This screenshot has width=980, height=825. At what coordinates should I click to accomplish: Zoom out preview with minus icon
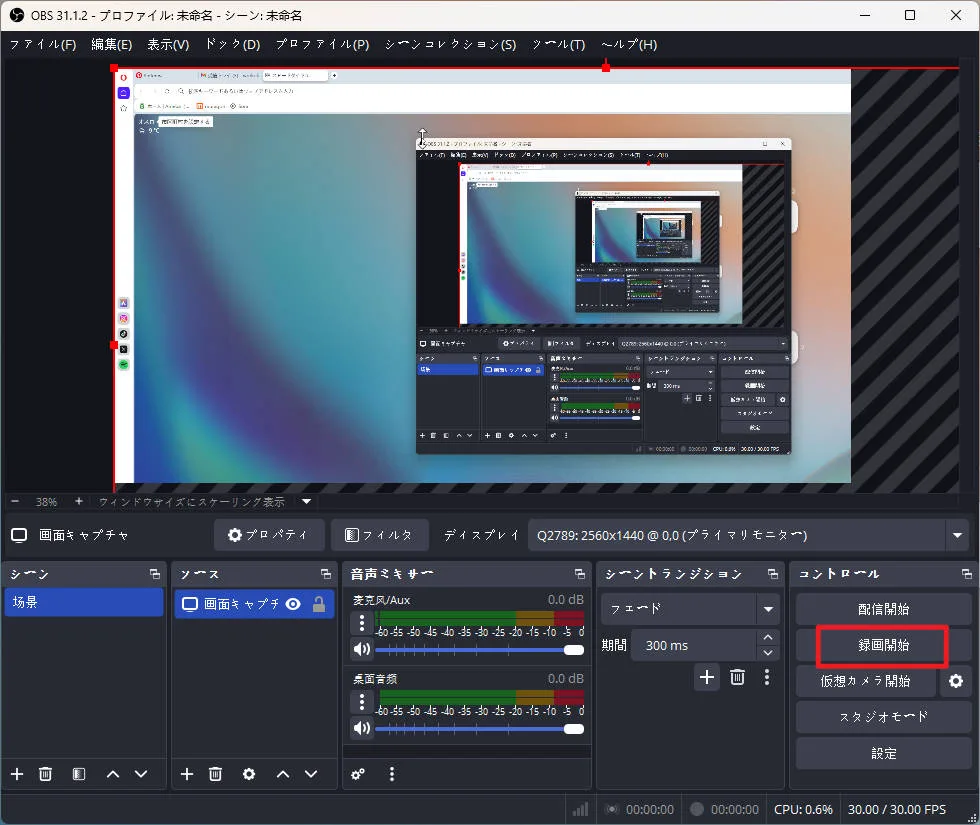pos(15,501)
